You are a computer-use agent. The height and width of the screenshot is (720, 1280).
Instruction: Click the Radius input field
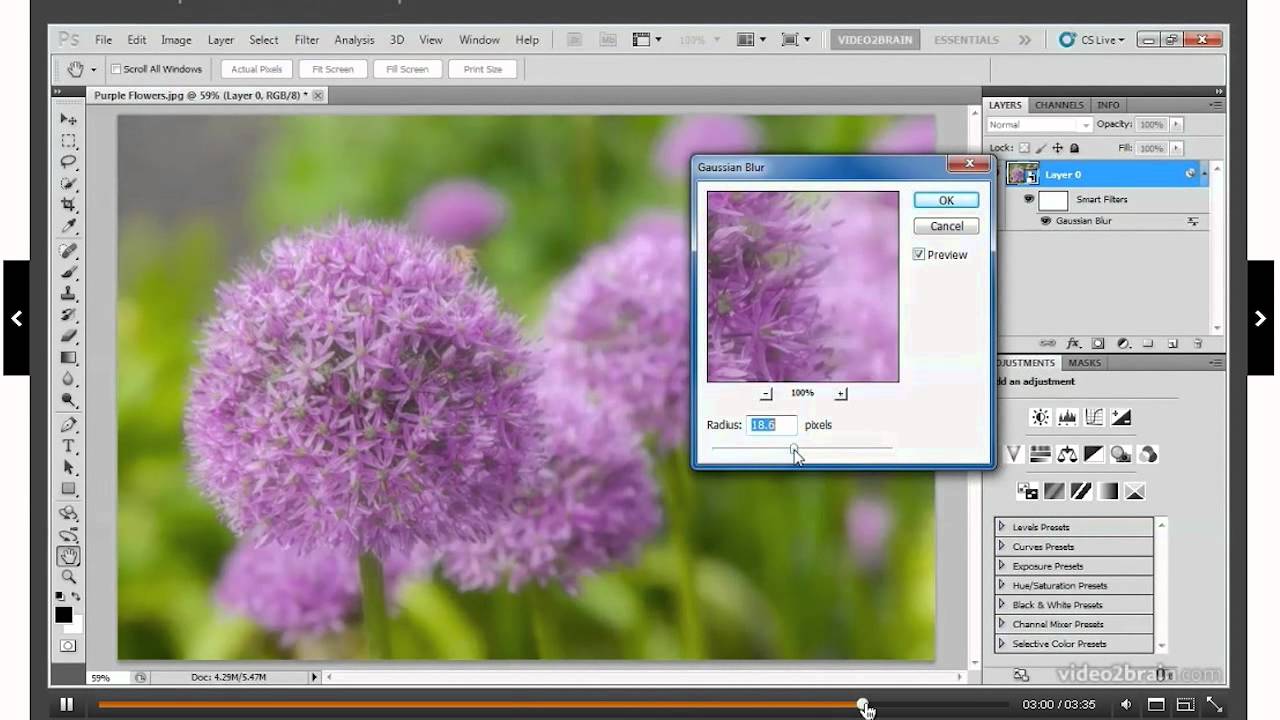[x=772, y=425]
